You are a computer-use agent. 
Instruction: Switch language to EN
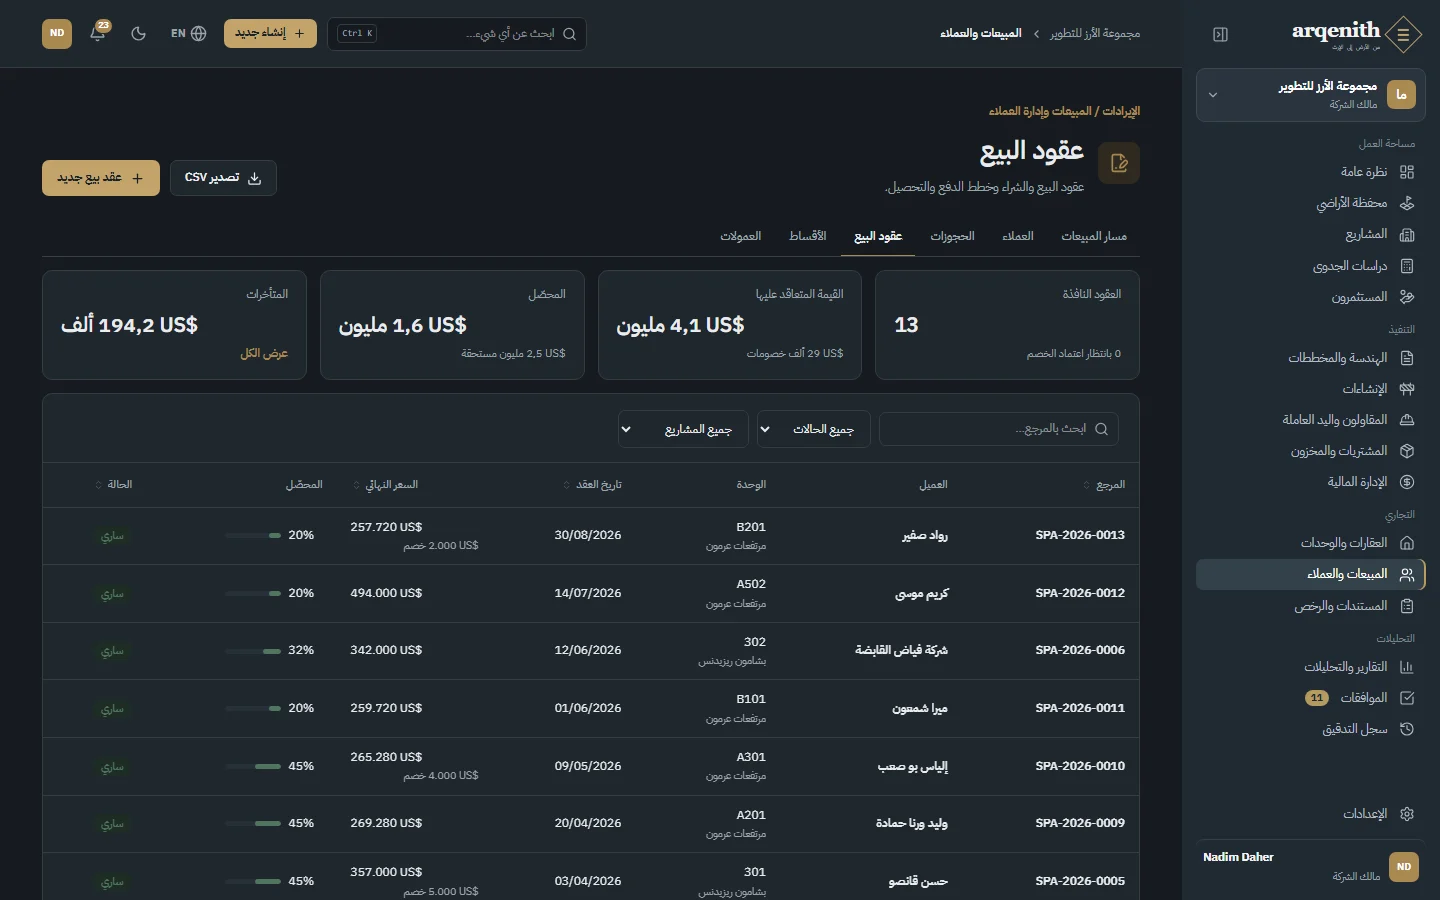[188, 33]
